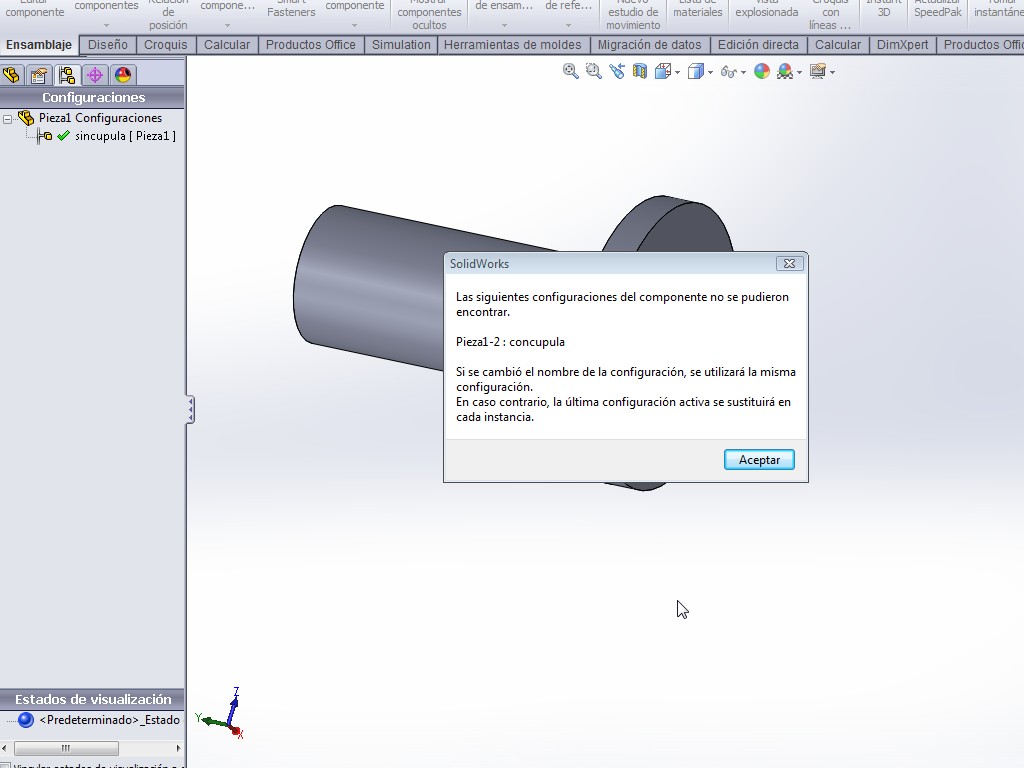Click View Orientation cube icon

pyautogui.click(x=663, y=71)
